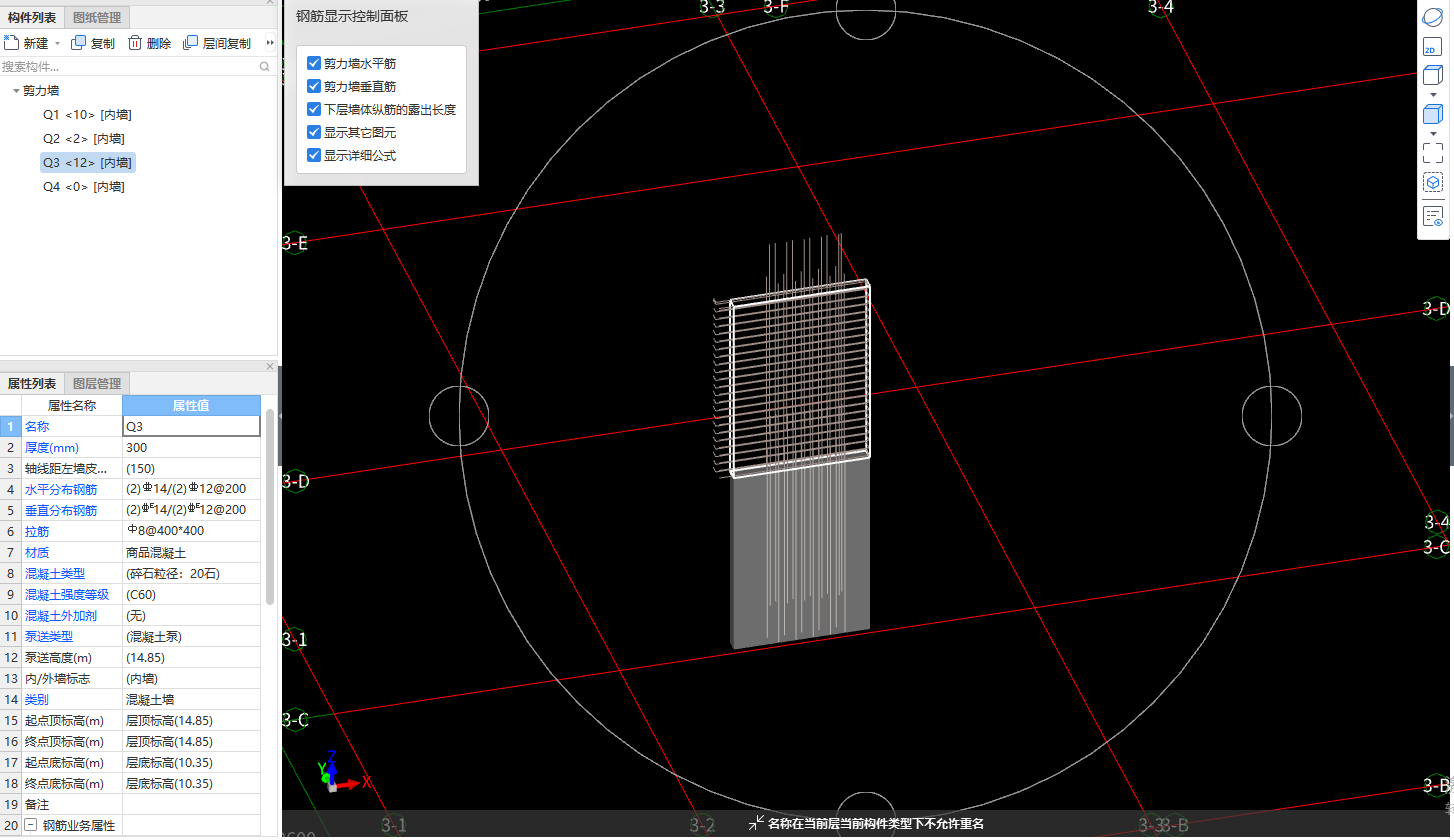Click the 内/外墙标志 value (内墙)
This screenshot has width=1454, height=840.
[x=191, y=678]
